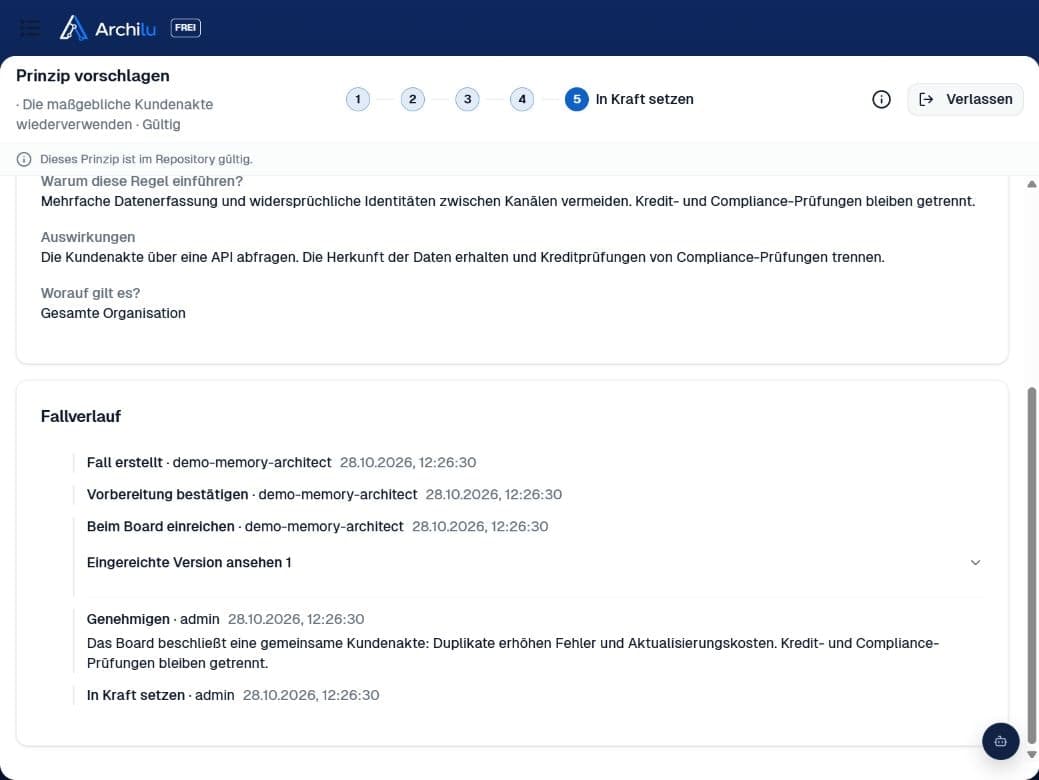Go to wizard step 4
The width and height of the screenshot is (1039, 780).
click(x=521, y=99)
